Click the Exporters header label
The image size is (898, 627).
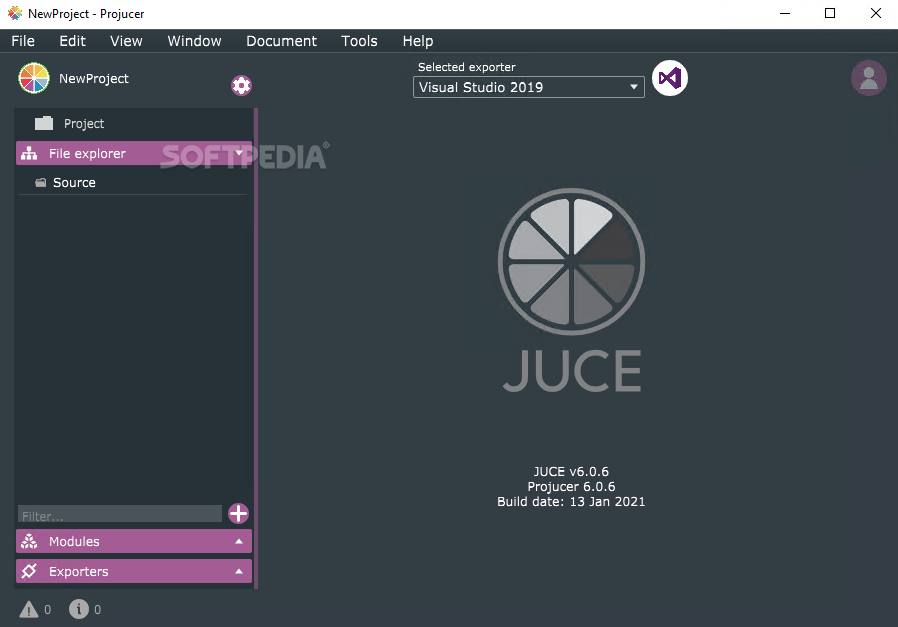click(78, 571)
